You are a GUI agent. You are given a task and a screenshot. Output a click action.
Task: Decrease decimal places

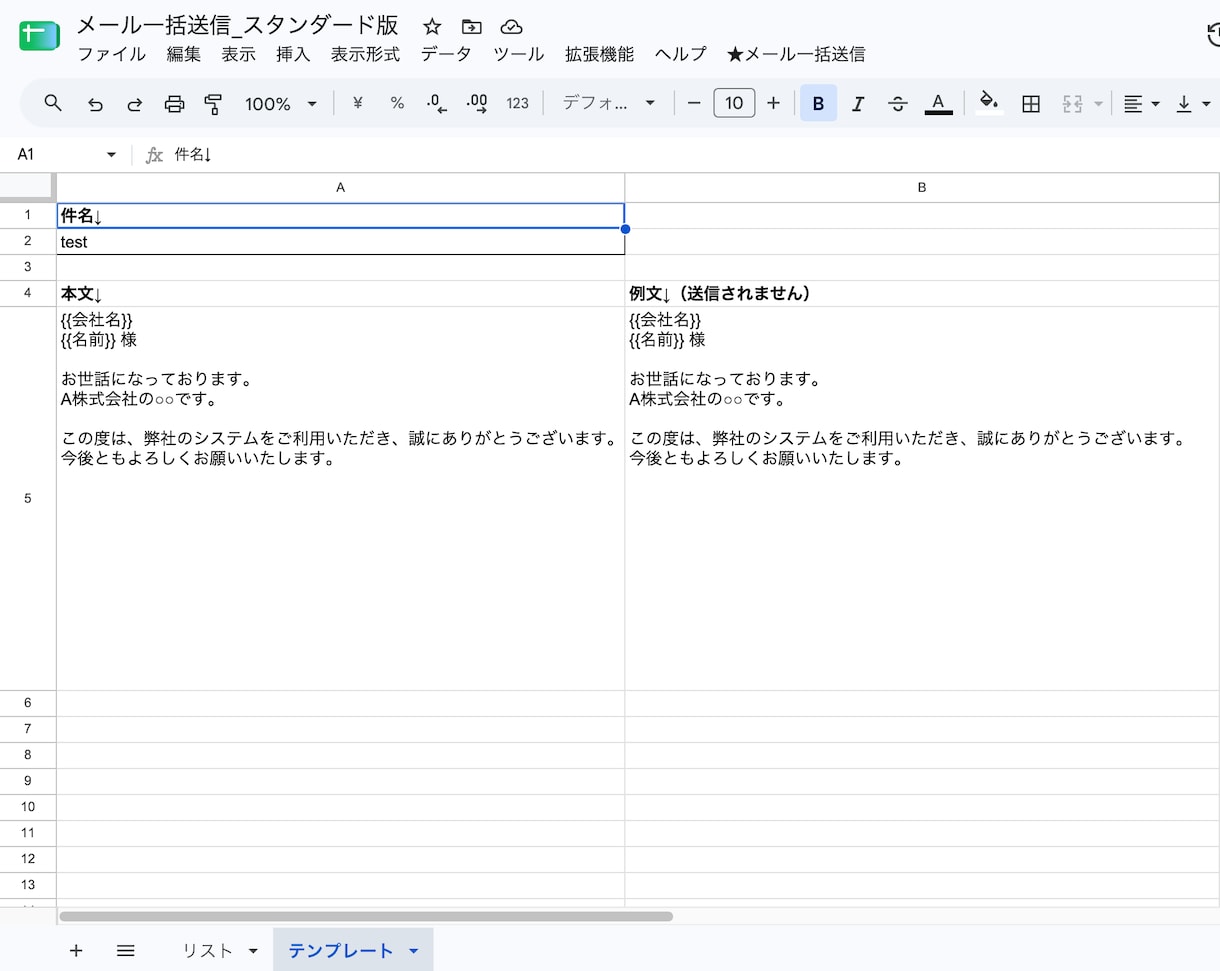(437, 103)
